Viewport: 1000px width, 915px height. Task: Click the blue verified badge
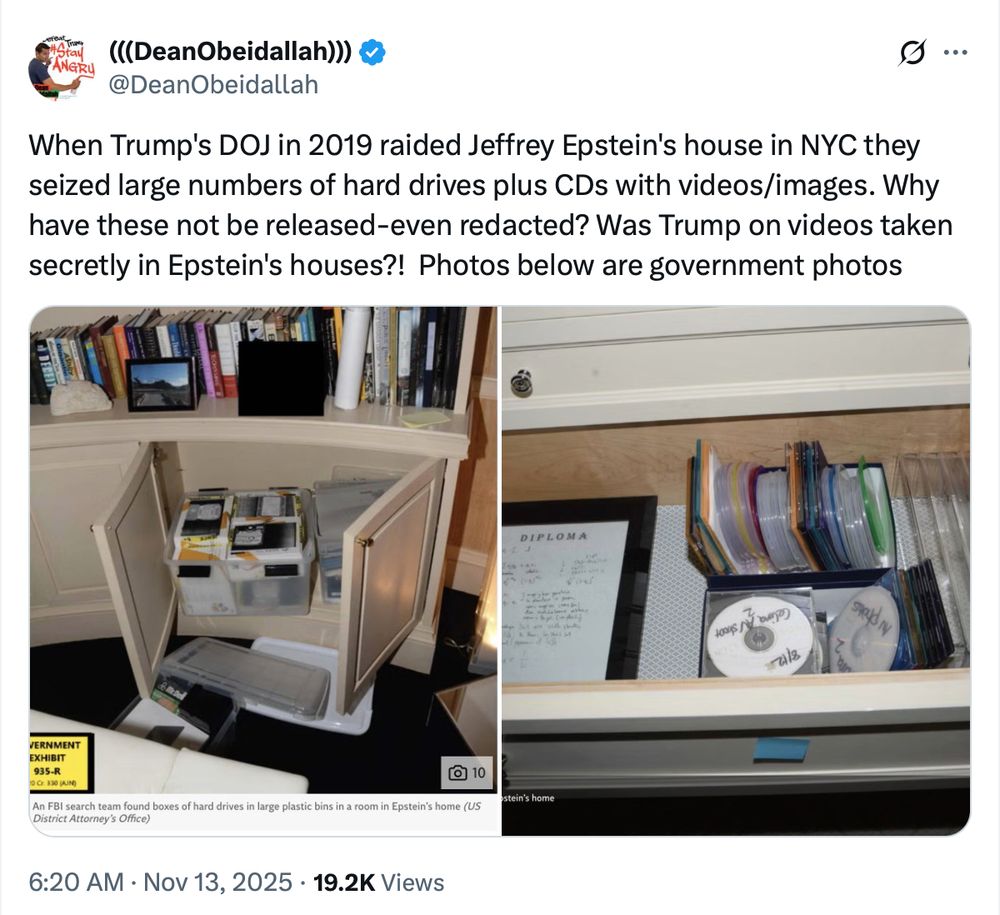372,52
